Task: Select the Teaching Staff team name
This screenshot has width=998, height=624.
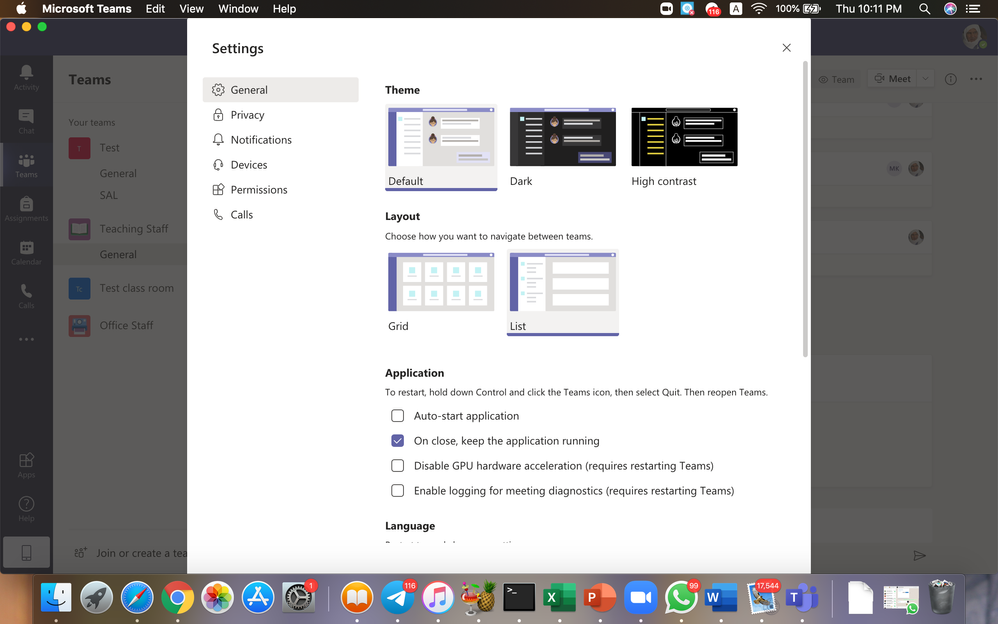Action: coord(134,229)
